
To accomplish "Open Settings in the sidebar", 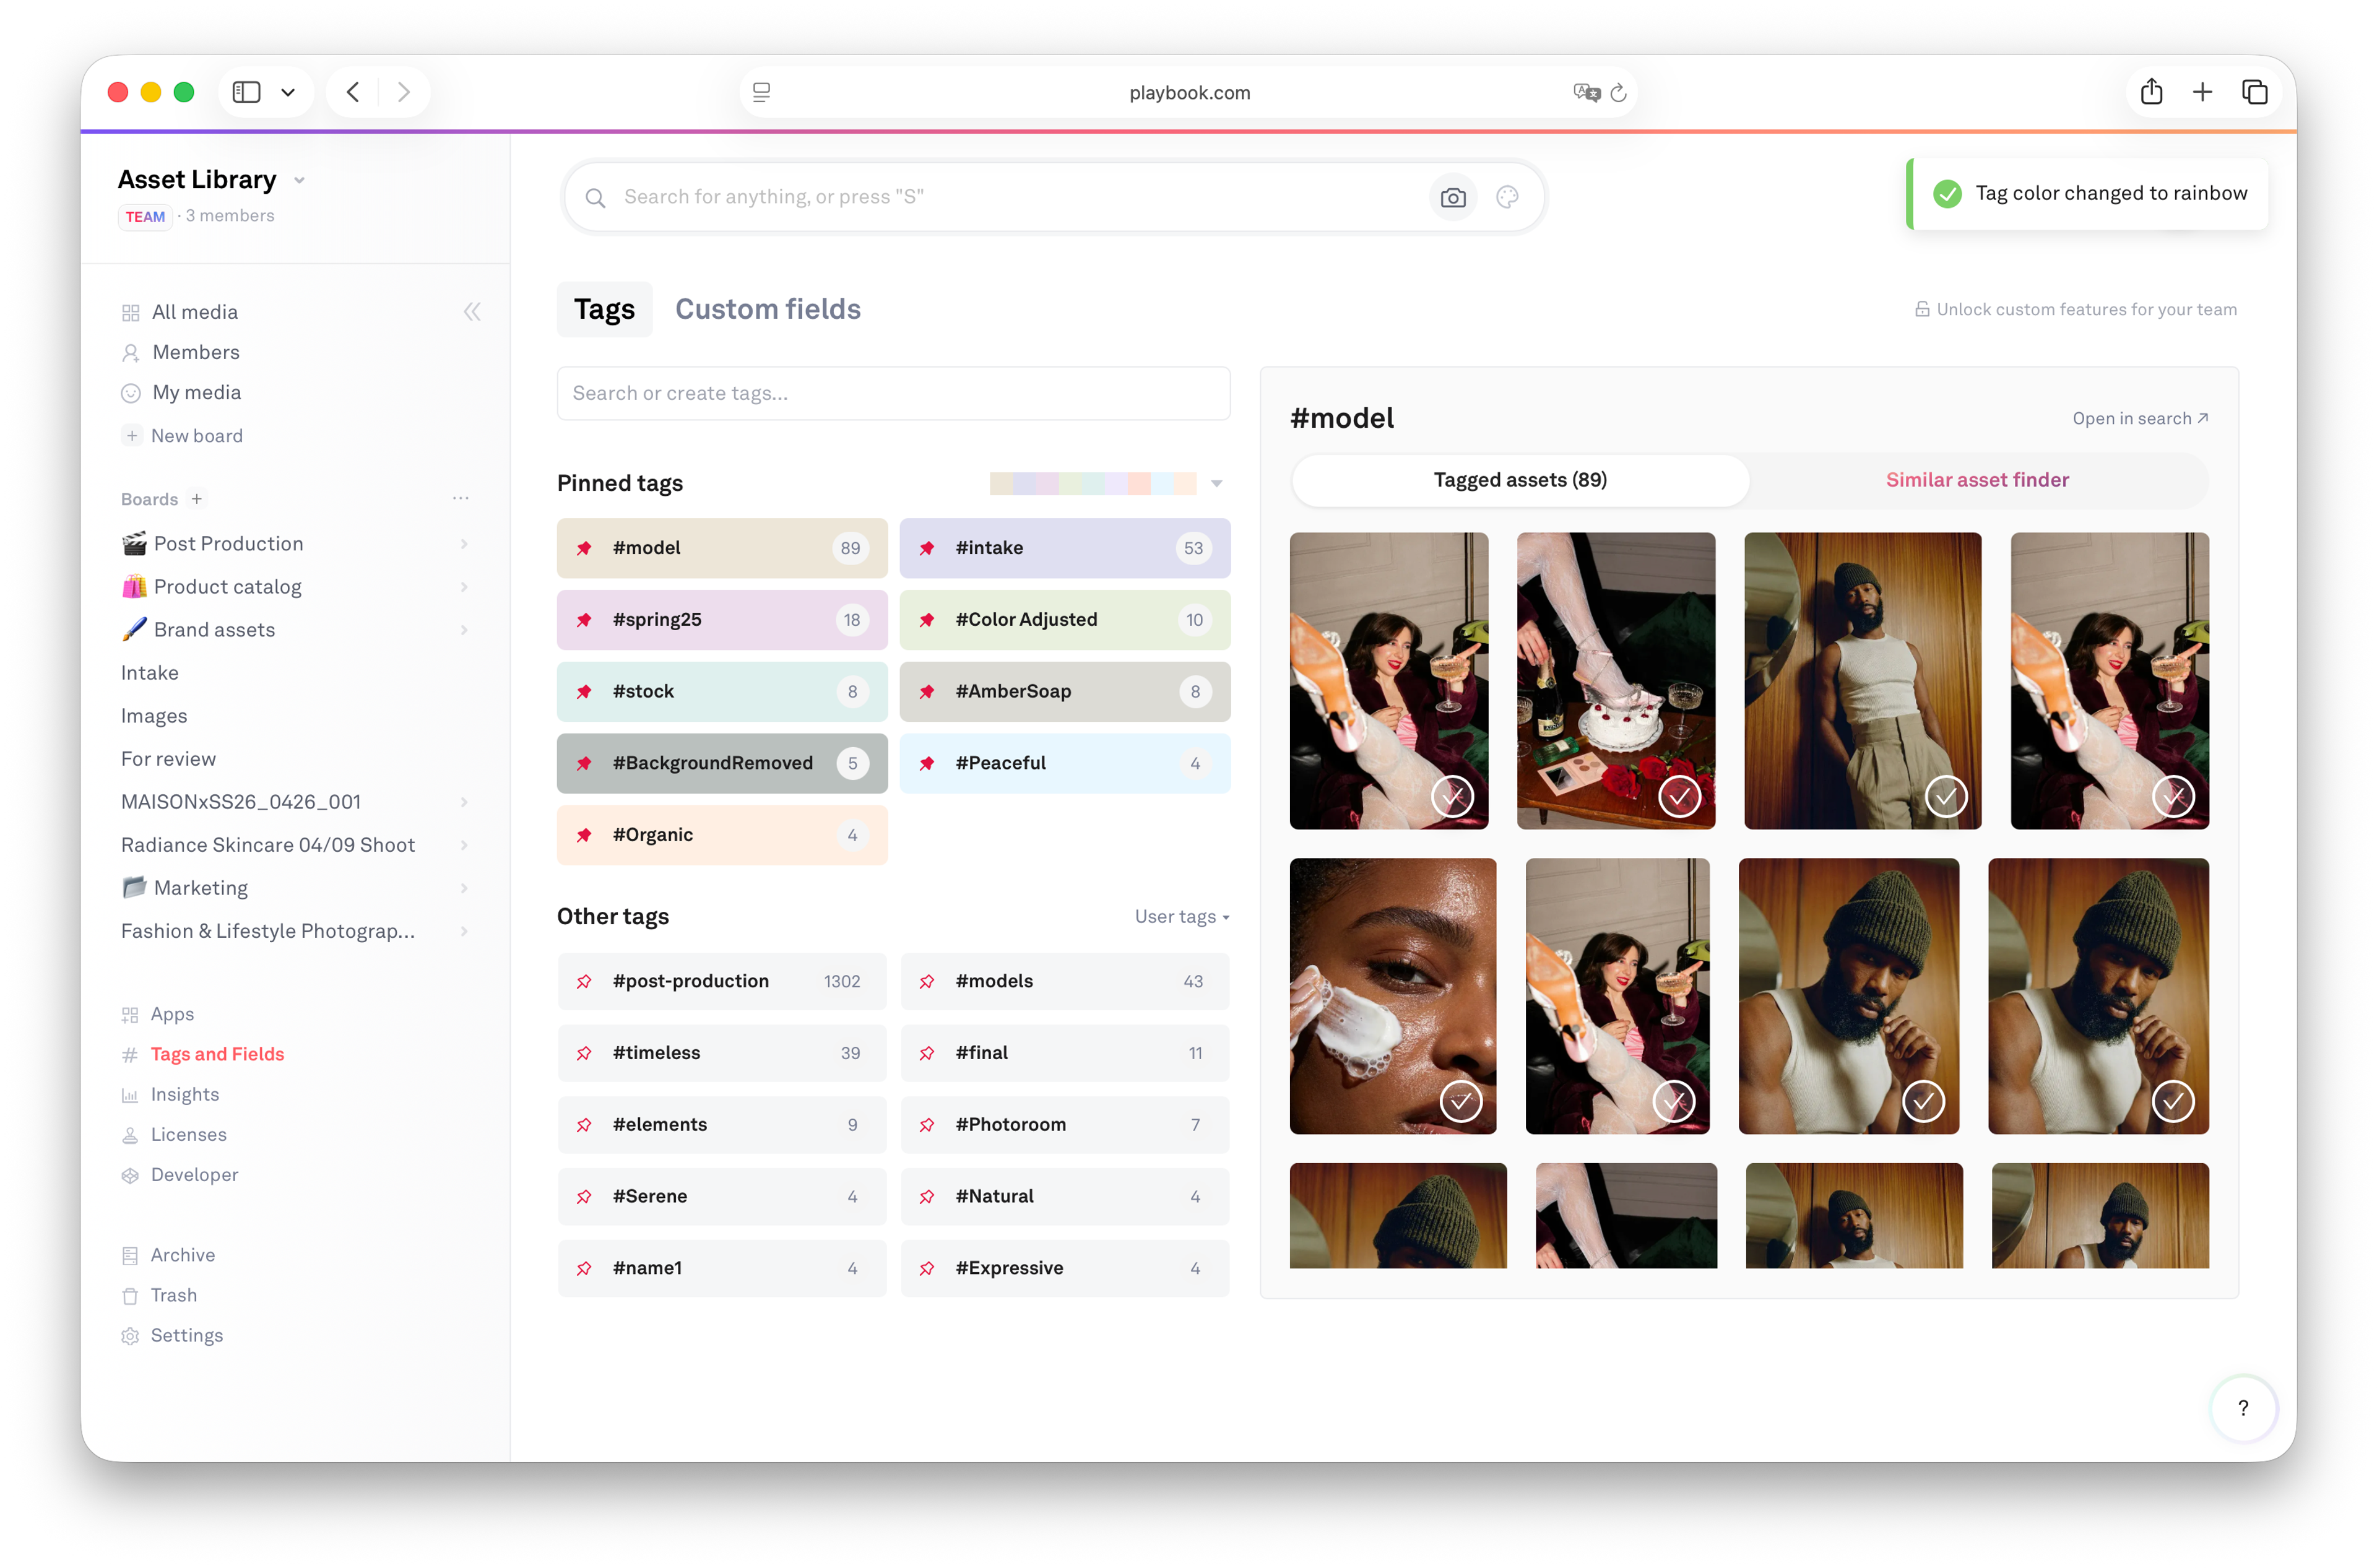I will coord(186,1335).
